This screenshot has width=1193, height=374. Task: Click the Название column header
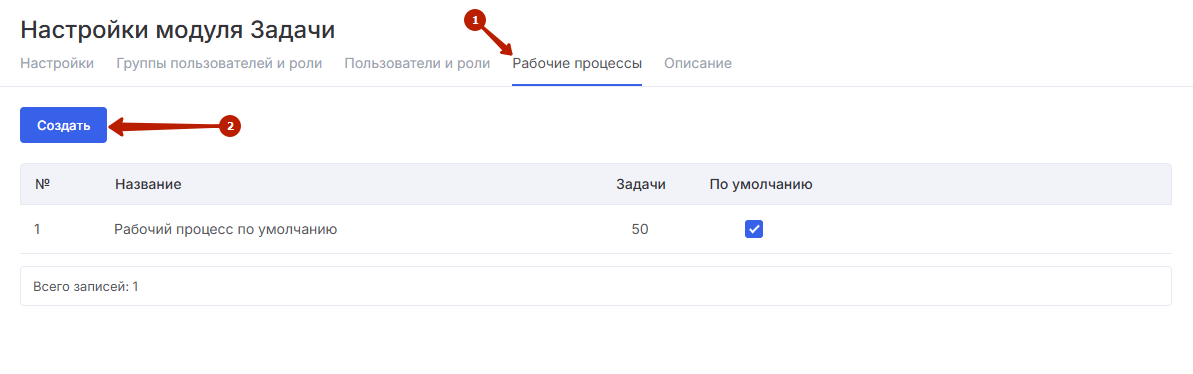(148, 184)
